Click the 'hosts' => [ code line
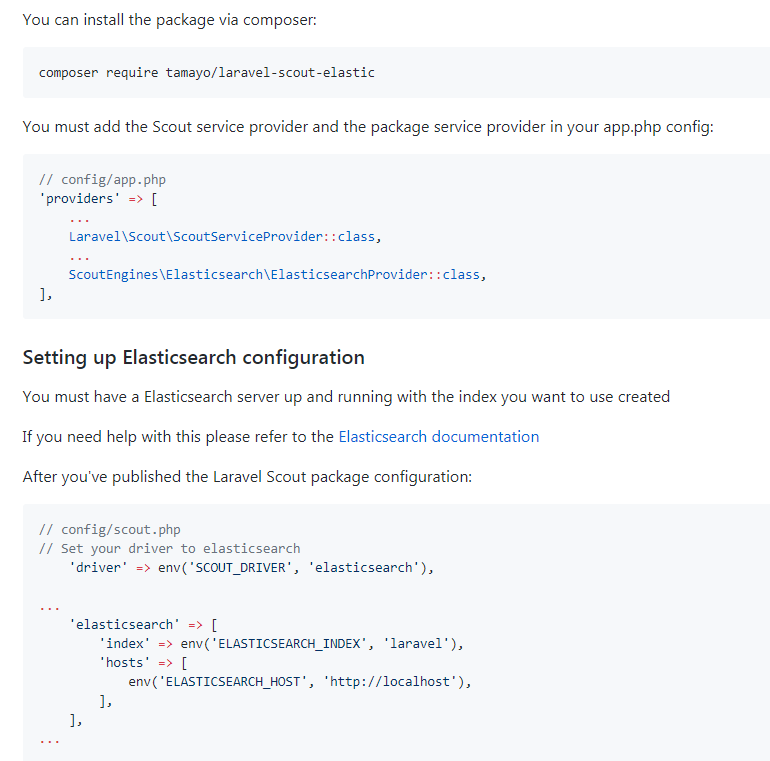Viewport: 770px width, 761px height. click(143, 663)
